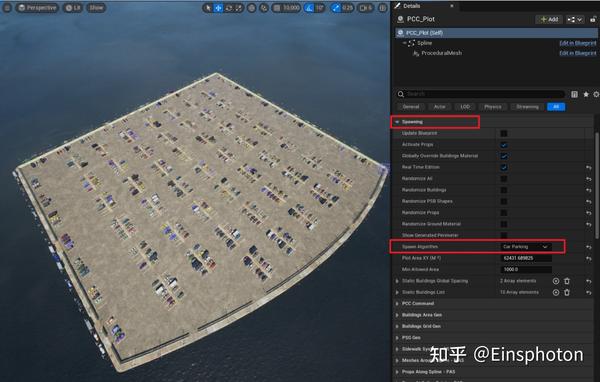Screen dimensions: 600x382
Task: Select the rotate gizmo tool
Action: click(x=228, y=8)
